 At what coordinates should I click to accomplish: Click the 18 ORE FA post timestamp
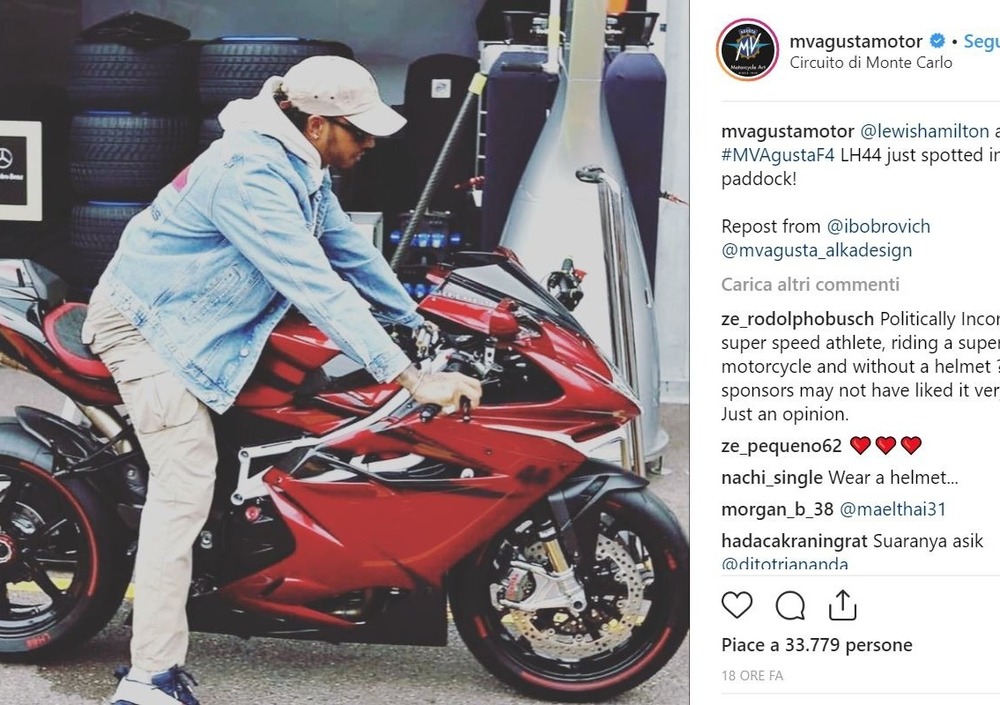click(752, 675)
